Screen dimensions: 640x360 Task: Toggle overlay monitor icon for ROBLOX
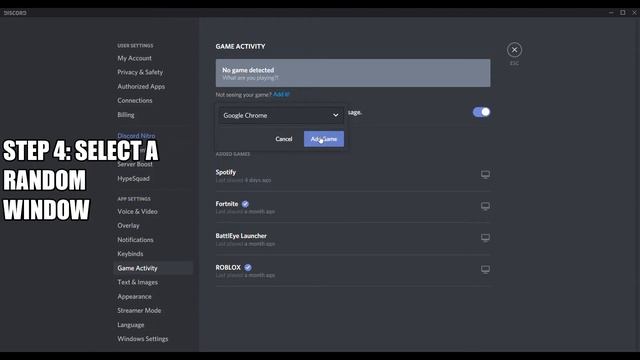(x=485, y=269)
